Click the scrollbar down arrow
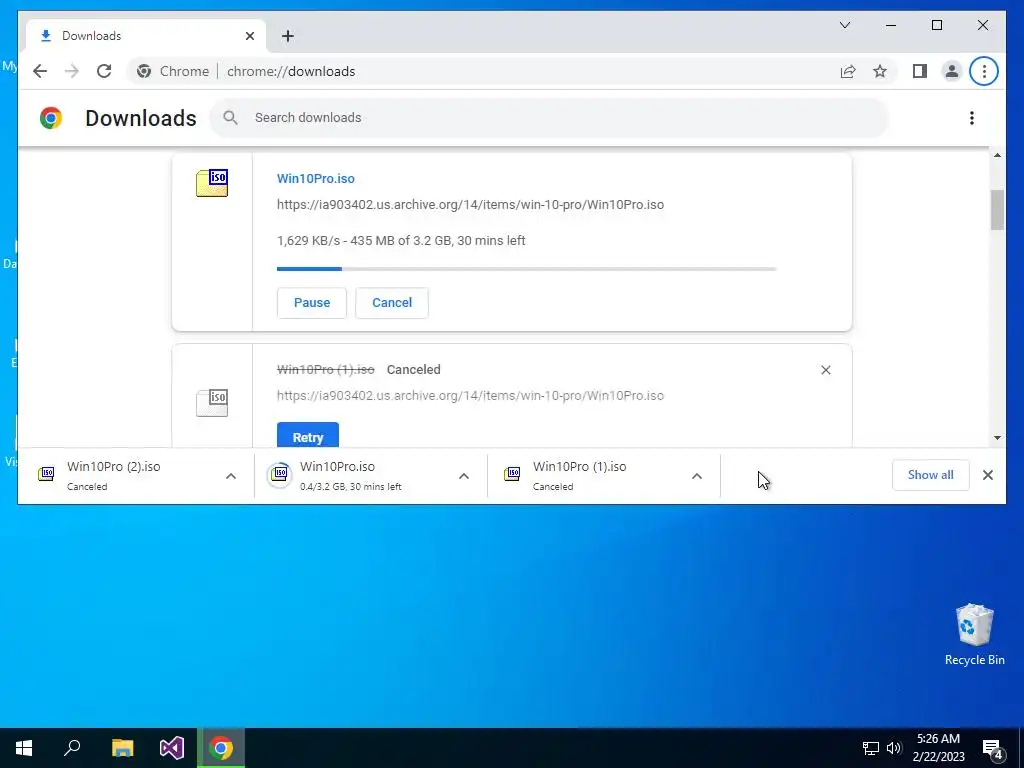The width and height of the screenshot is (1024, 768). (x=997, y=438)
